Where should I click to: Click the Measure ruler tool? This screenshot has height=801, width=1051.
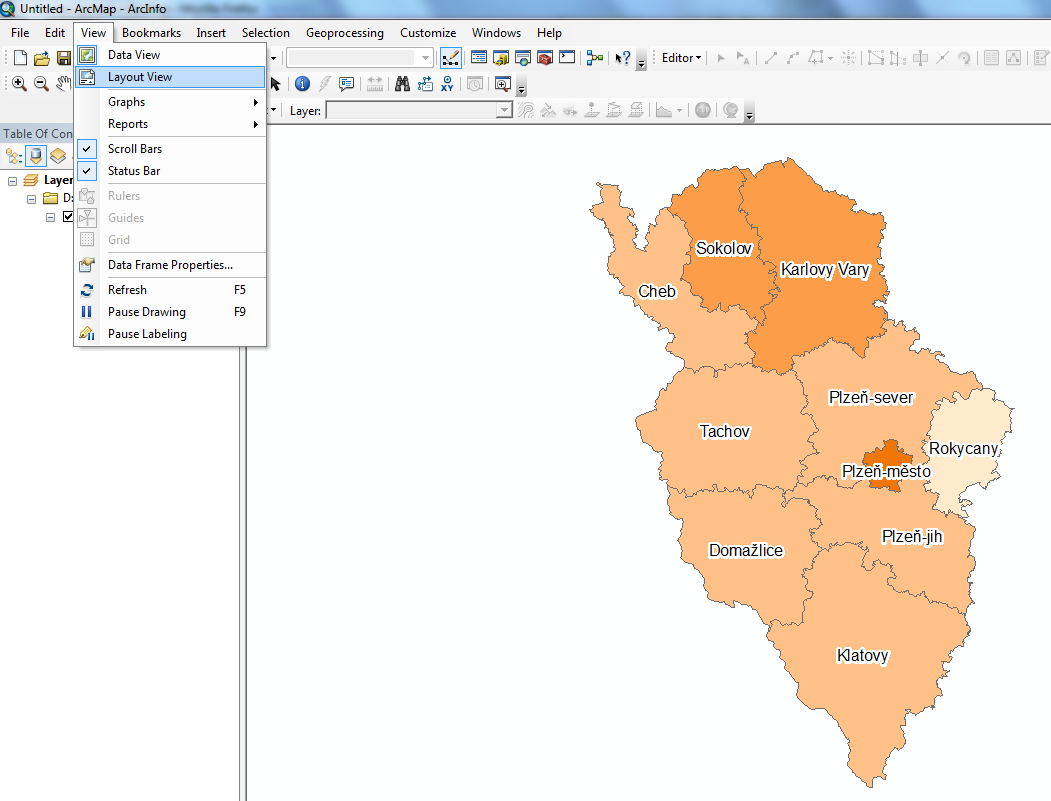(x=375, y=84)
